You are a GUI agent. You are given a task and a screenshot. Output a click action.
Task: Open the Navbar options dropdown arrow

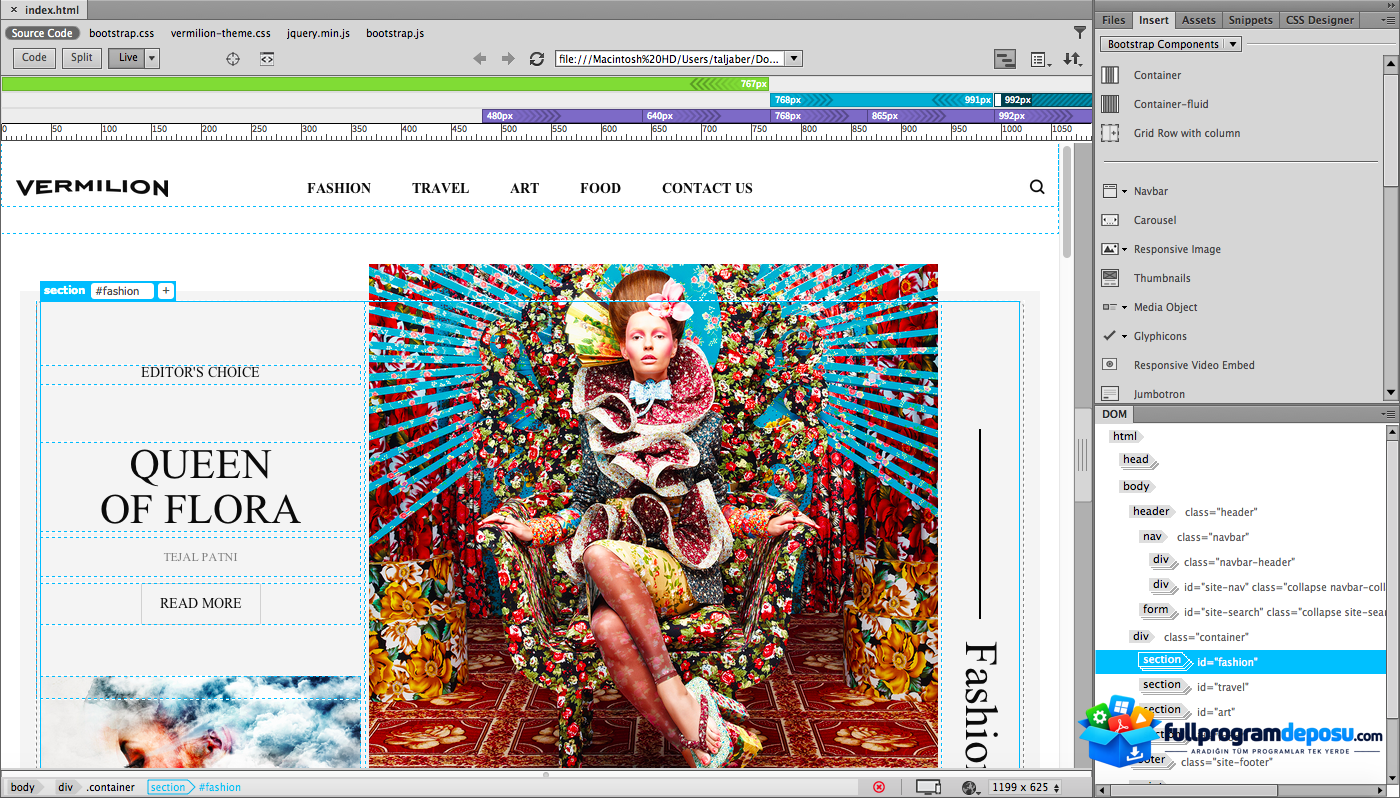(x=1124, y=191)
